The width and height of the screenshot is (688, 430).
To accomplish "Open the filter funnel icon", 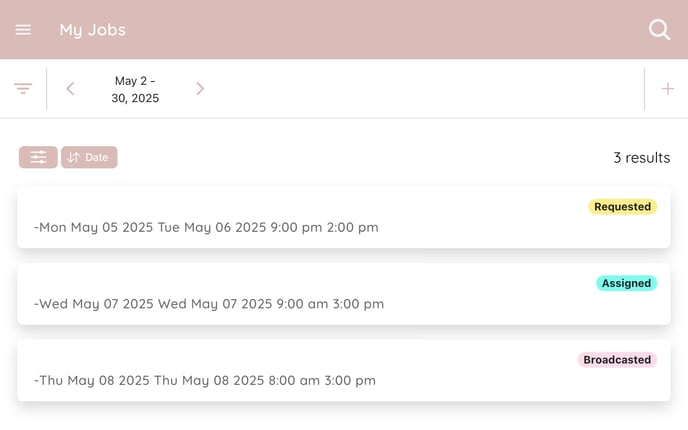I will 23,89.
